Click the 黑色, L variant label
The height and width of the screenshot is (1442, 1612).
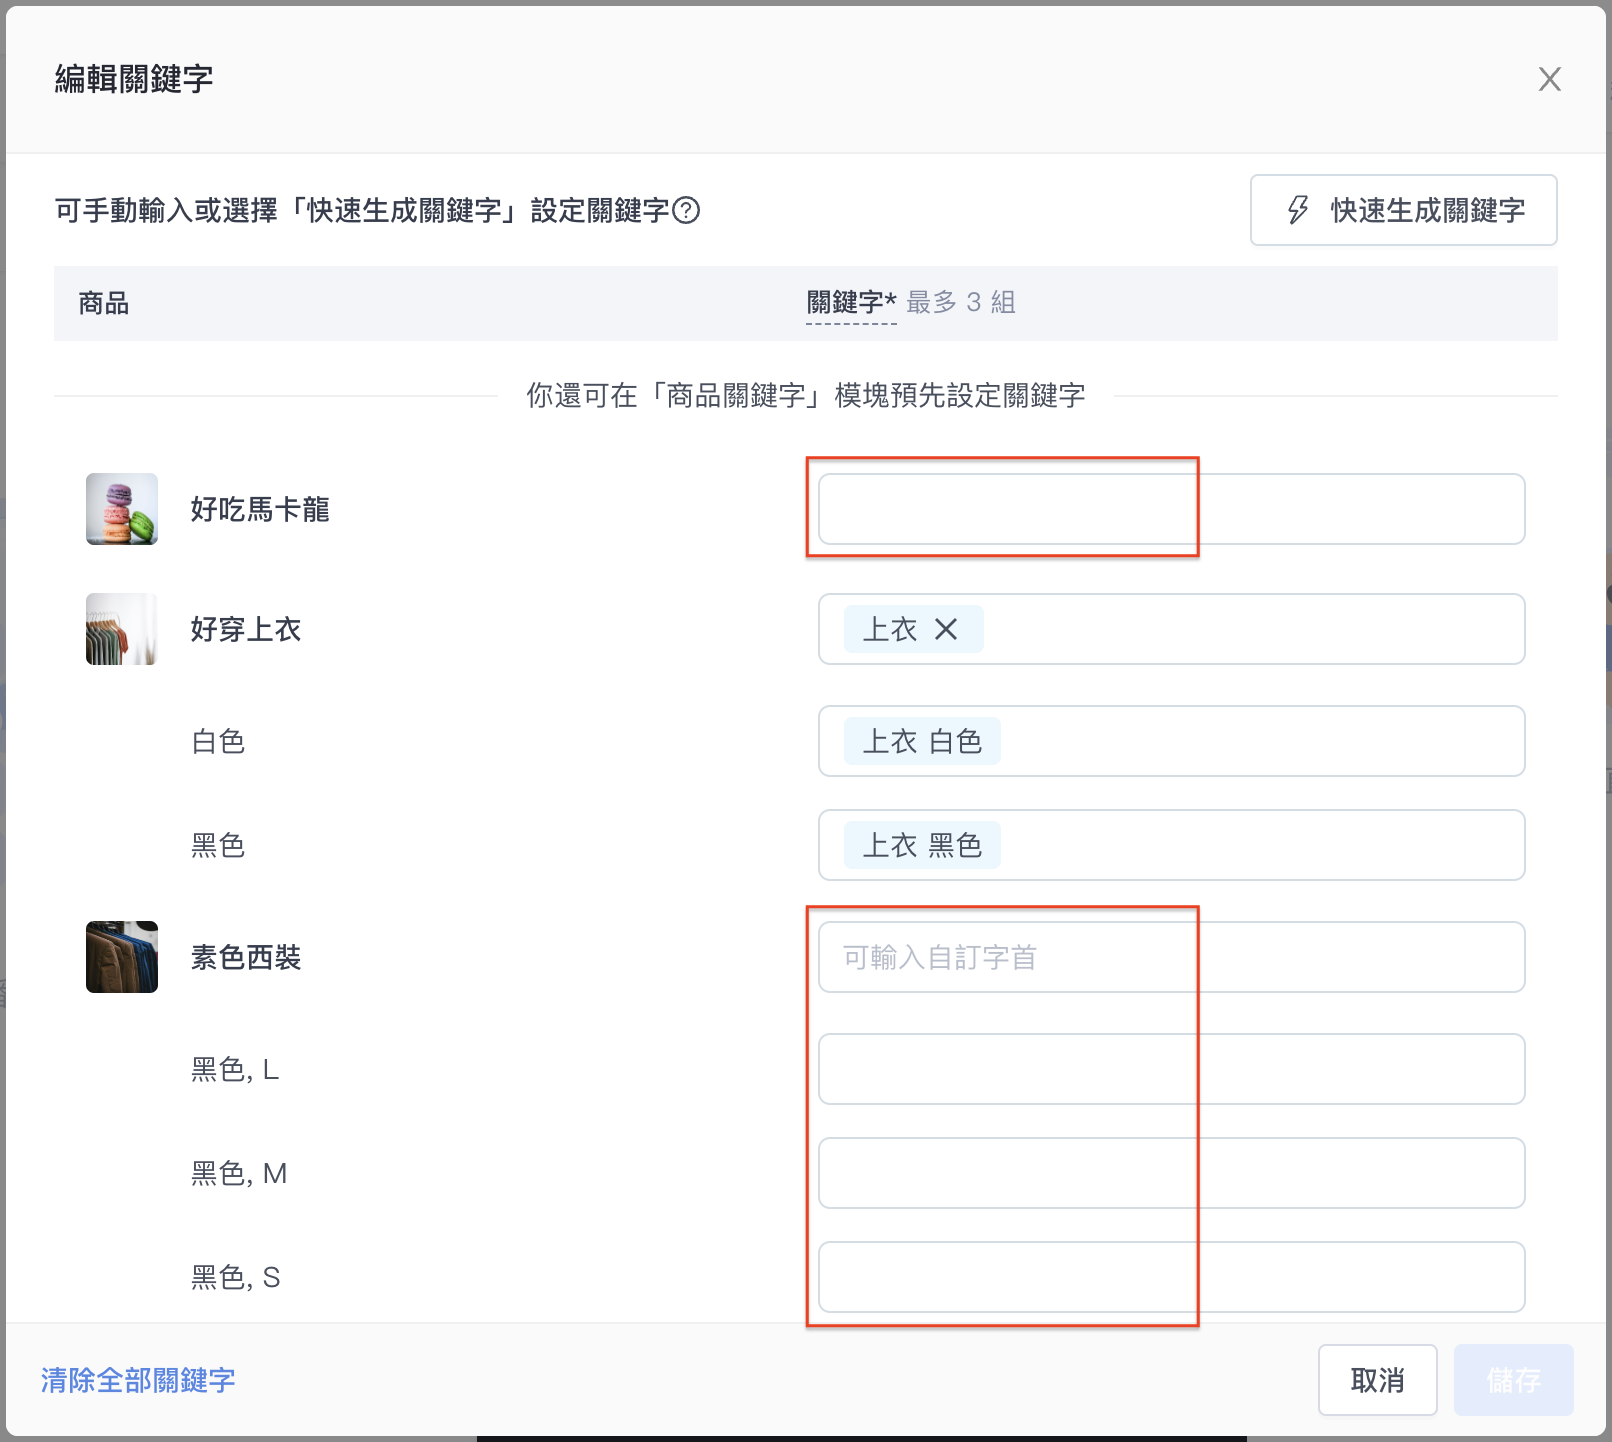235,1069
